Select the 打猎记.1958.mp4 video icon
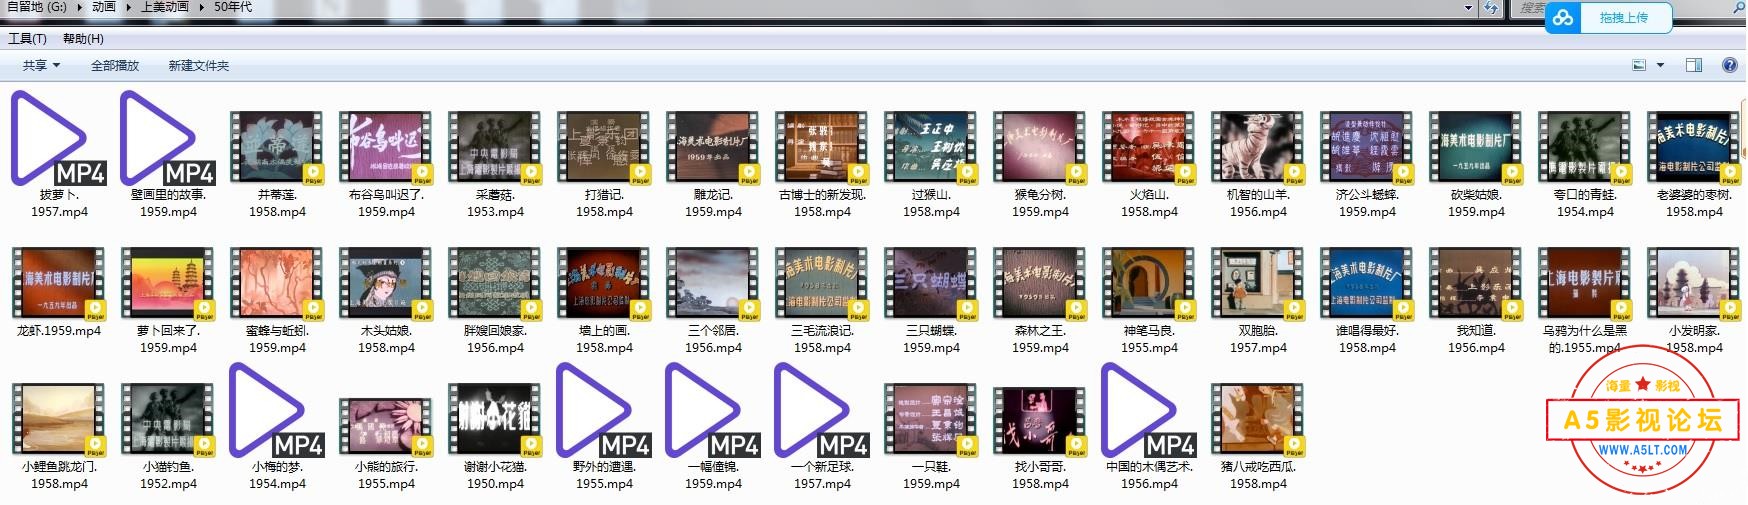The height and width of the screenshot is (505, 1748). pyautogui.click(x=604, y=148)
